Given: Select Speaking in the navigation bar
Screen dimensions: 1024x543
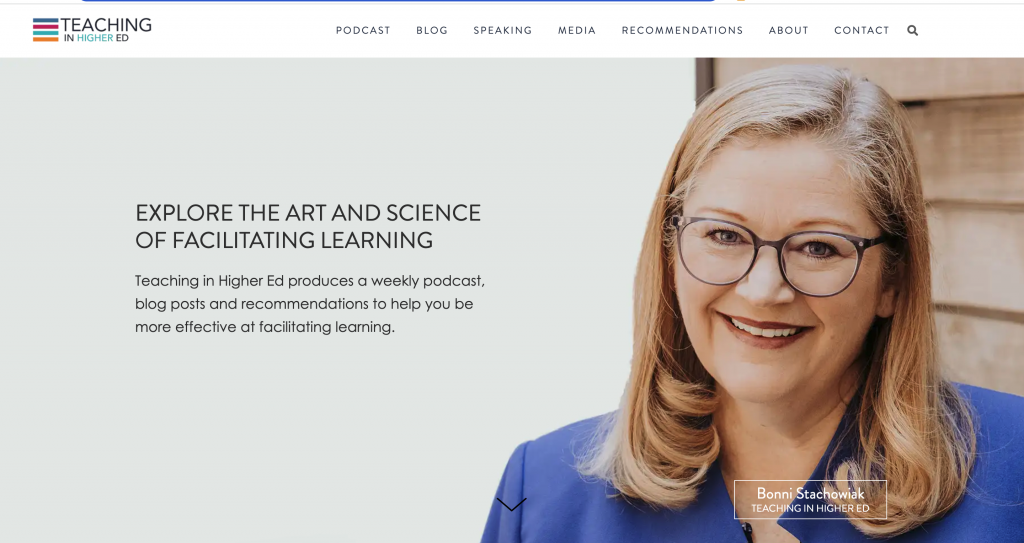Looking at the screenshot, I should [x=503, y=30].
